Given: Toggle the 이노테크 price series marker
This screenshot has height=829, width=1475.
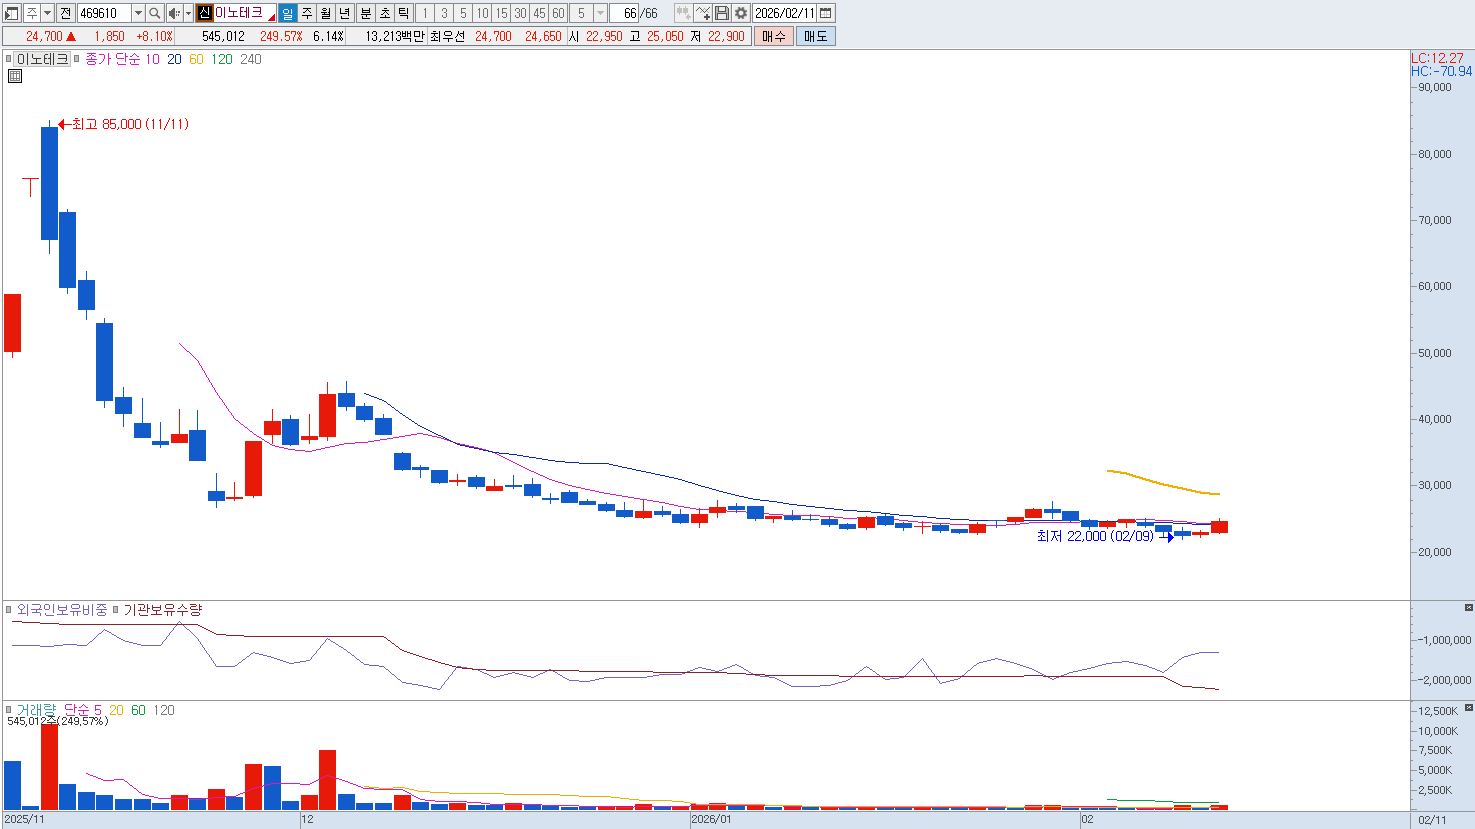Looking at the screenshot, I should point(8,59).
